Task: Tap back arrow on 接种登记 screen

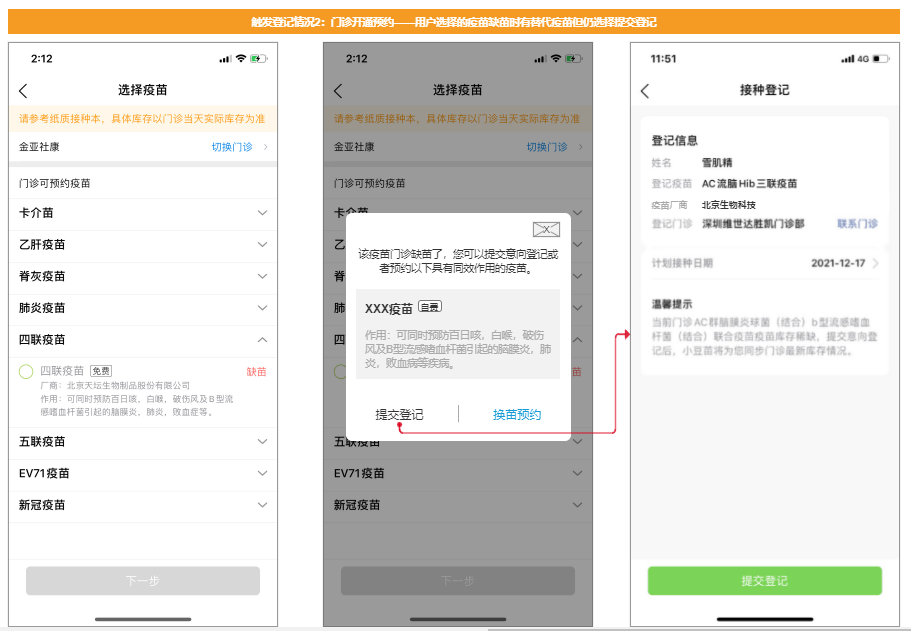Action: (645, 91)
